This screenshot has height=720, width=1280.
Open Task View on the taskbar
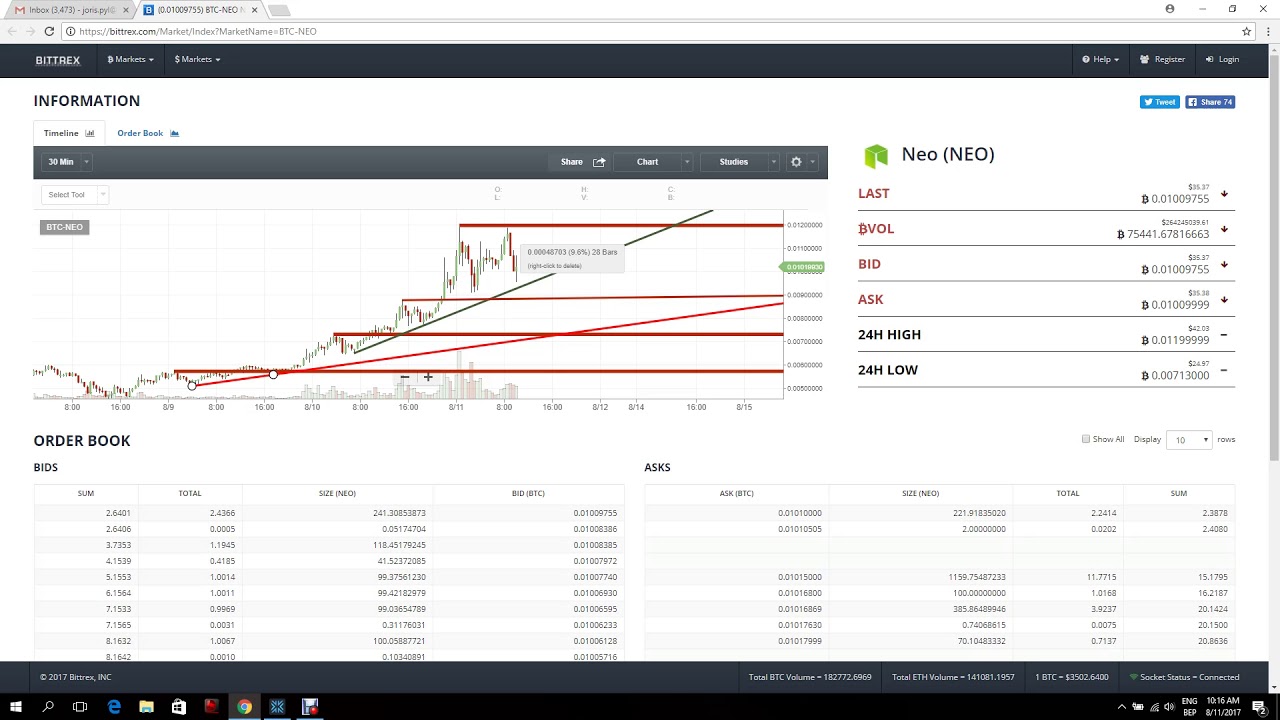pyautogui.click(x=80, y=707)
